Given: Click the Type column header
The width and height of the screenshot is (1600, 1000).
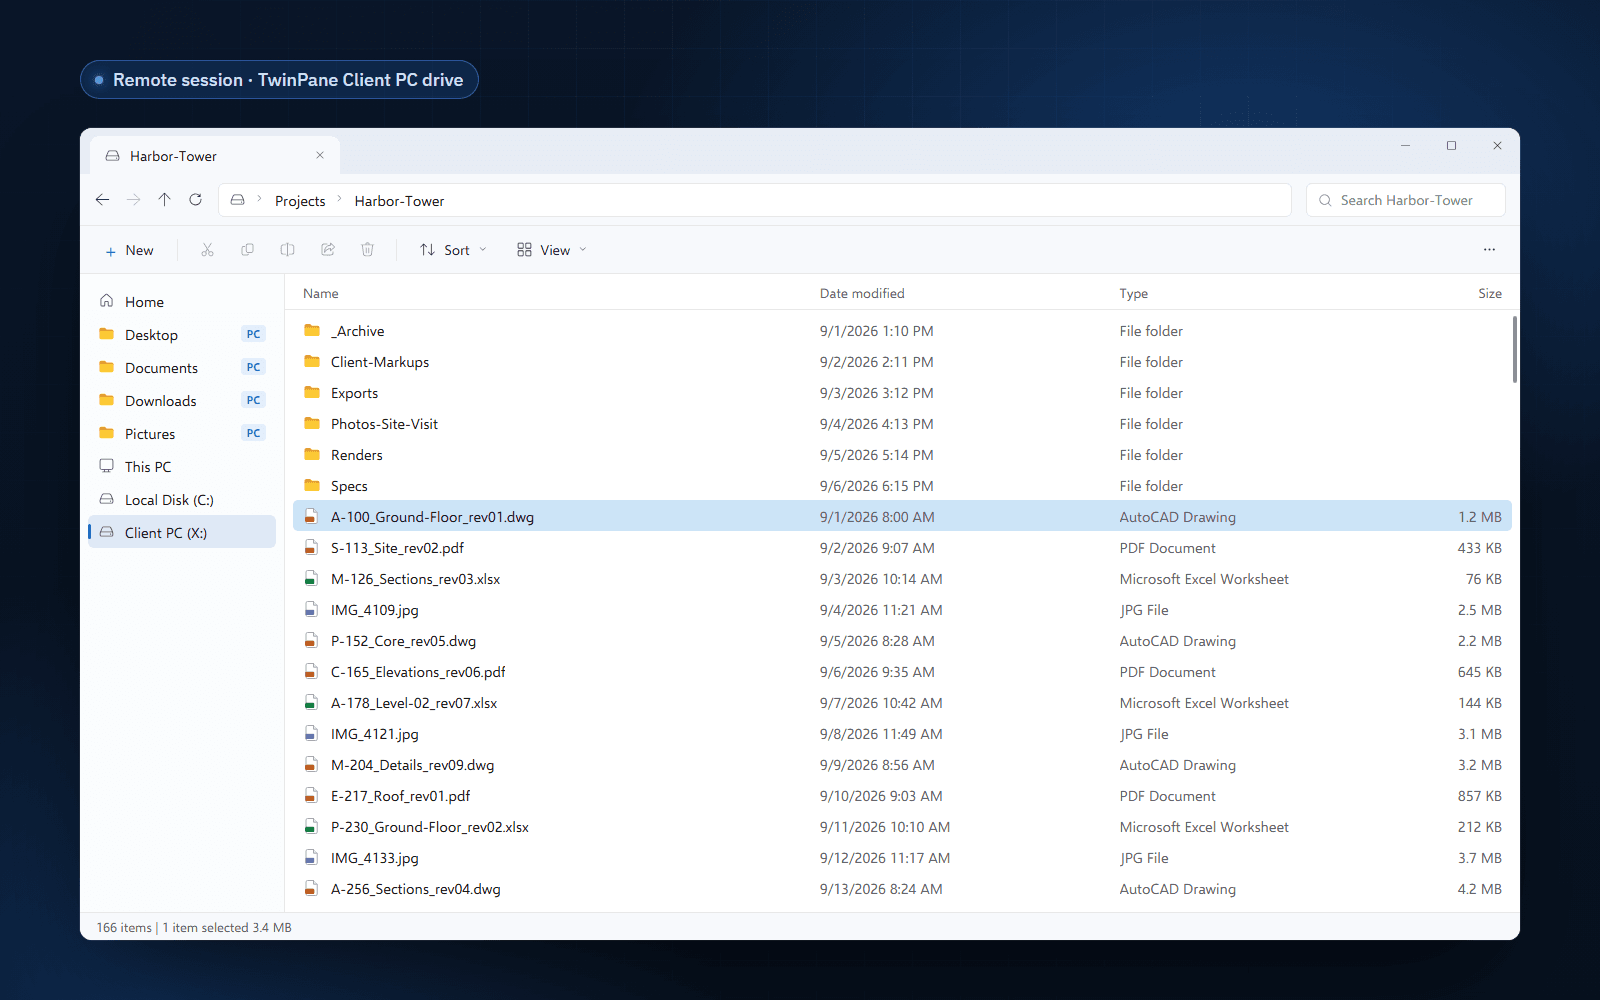Looking at the screenshot, I should tap(1134, 293).
